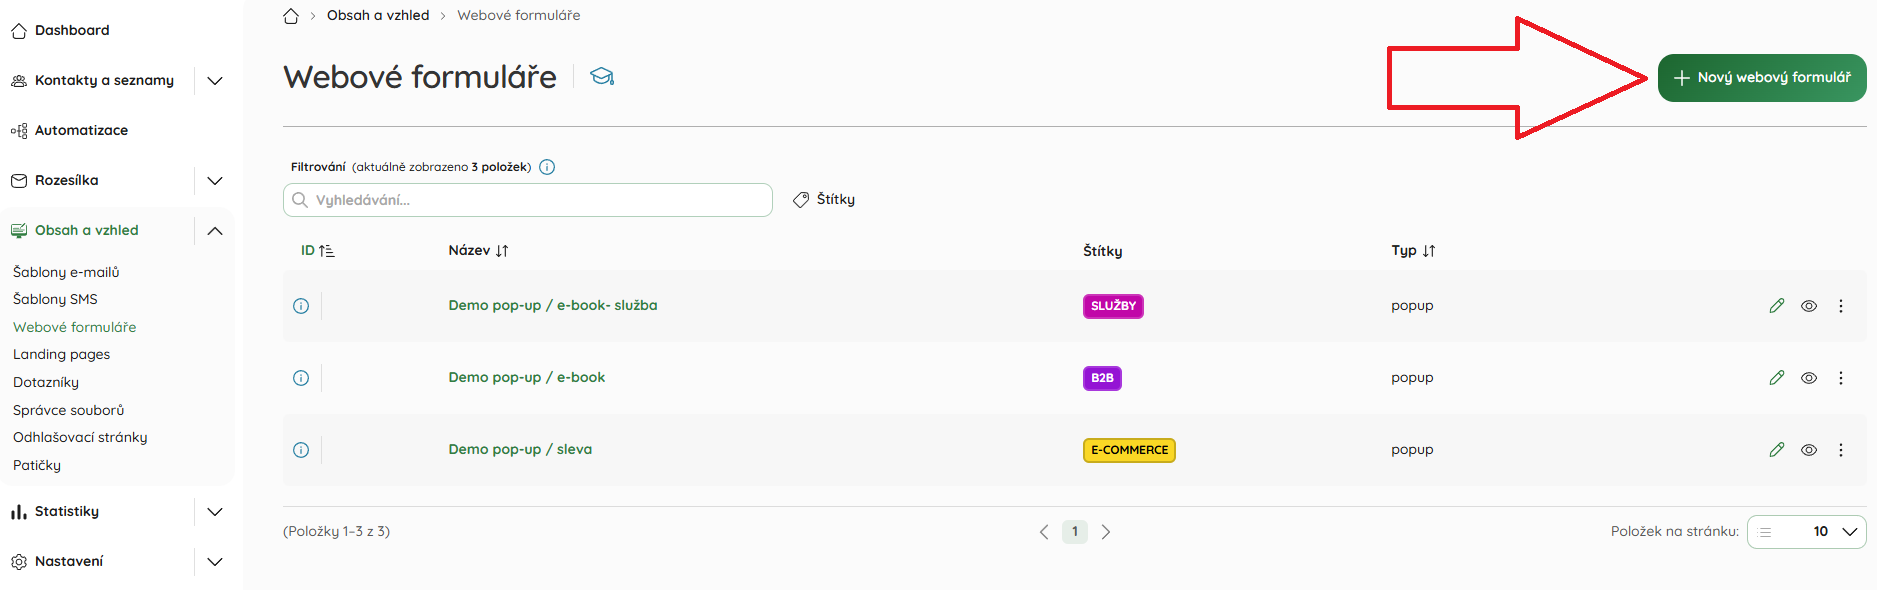
Task: Click the Položky 1–3 z 3 text
Action: point(336,532)
